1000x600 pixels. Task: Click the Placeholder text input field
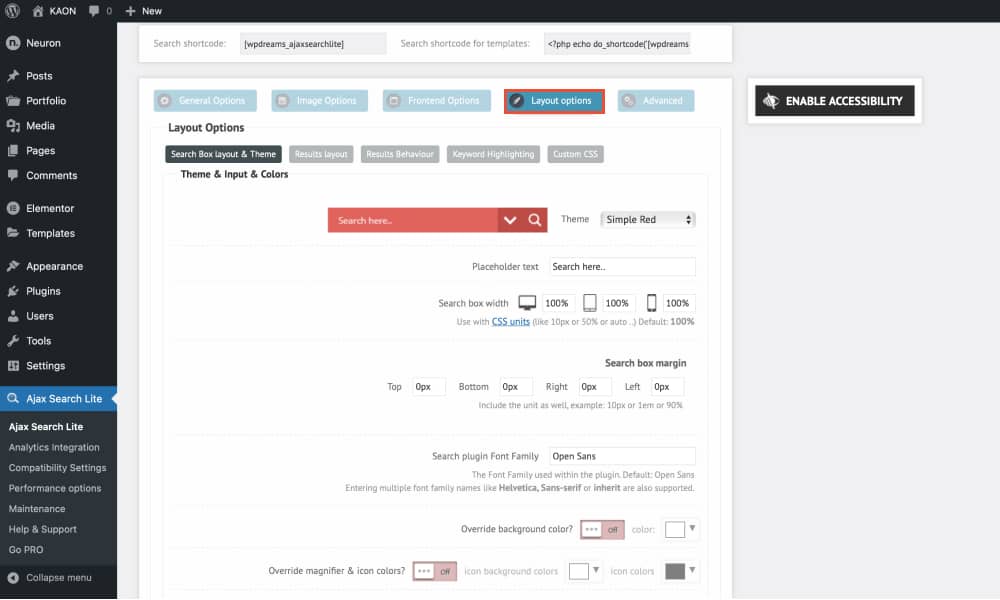(x=622, y=266)
